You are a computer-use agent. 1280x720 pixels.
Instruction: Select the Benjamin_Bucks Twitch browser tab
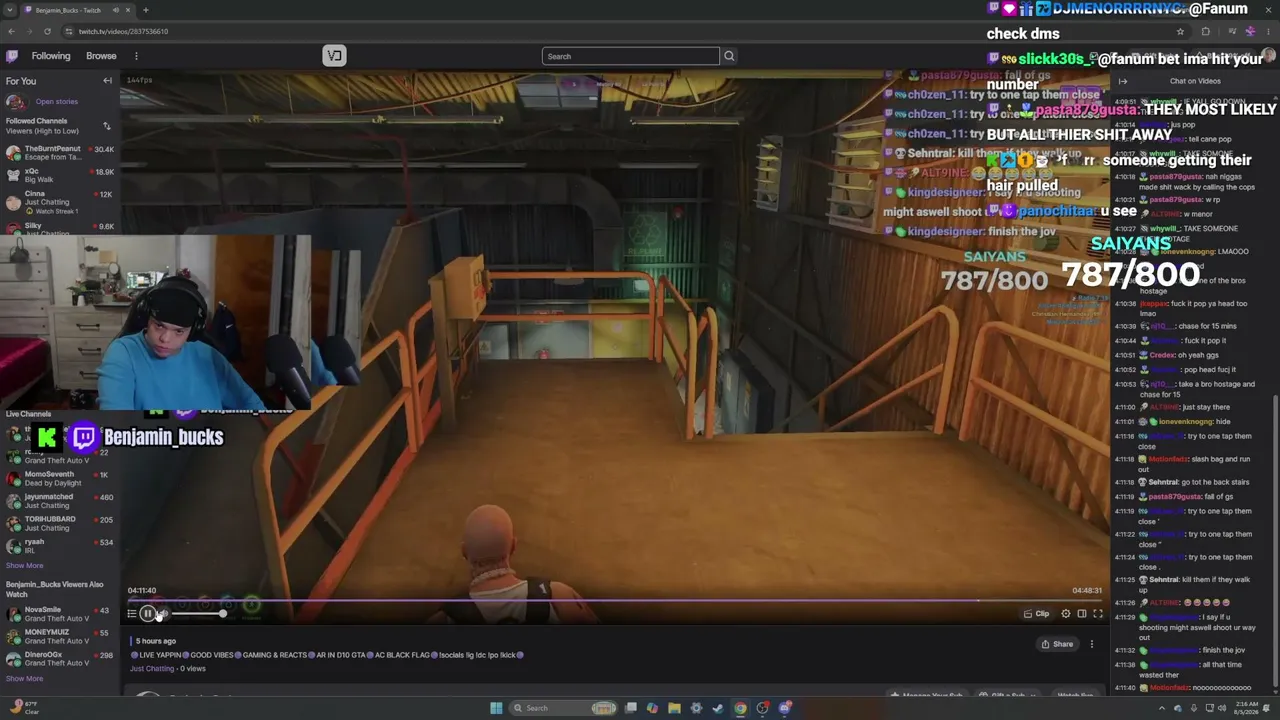coord(78,10)
